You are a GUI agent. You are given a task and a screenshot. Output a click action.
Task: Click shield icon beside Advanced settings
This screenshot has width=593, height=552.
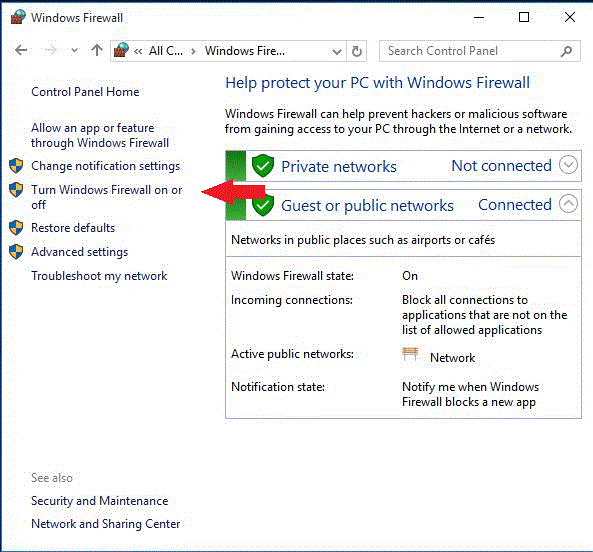[16, 252]
